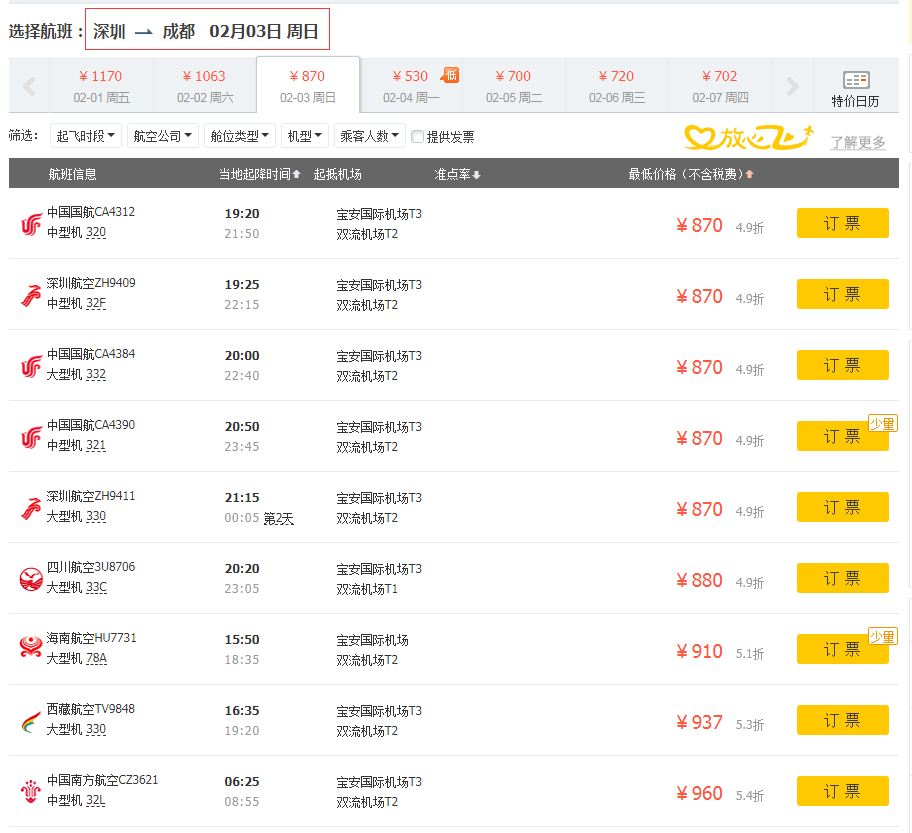Open the 了解更多 learn more link
The image size is (912, 833).
click(858, 143)
